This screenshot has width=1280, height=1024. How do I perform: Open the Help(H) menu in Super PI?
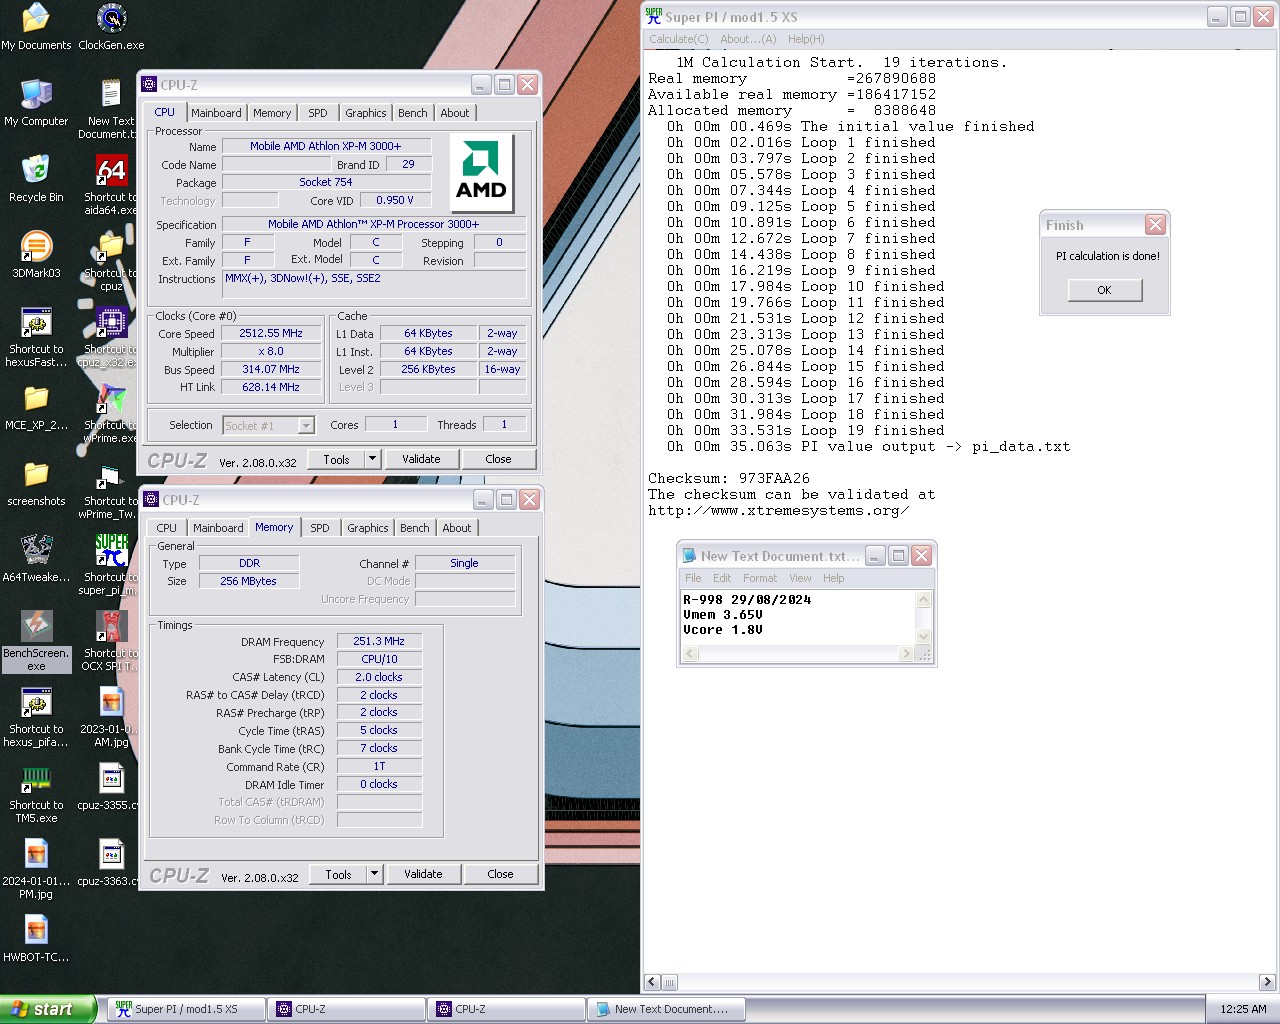point(806,39)
